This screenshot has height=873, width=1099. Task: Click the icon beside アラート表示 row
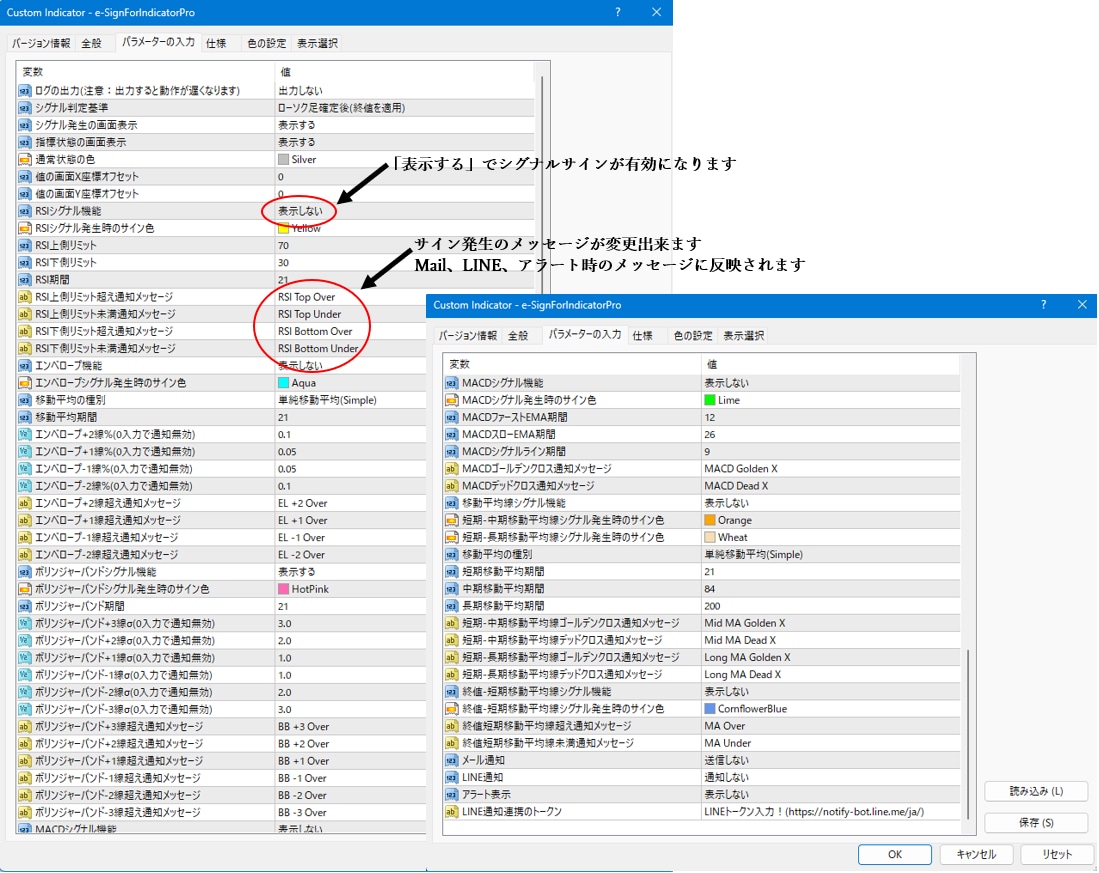[x=451, y=795]
